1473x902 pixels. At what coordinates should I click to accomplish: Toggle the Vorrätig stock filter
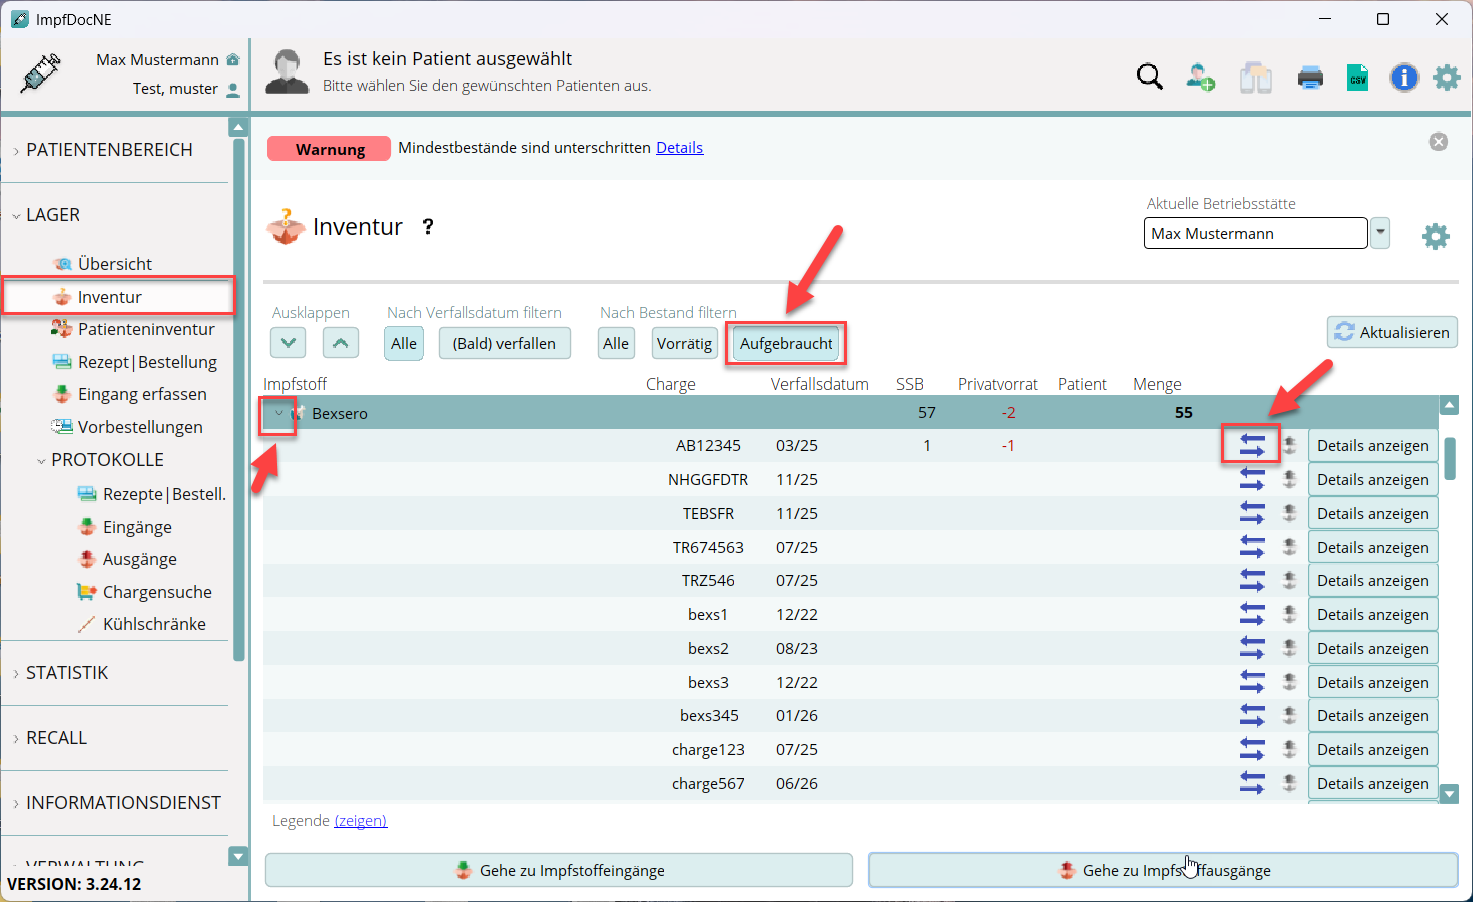684,343
